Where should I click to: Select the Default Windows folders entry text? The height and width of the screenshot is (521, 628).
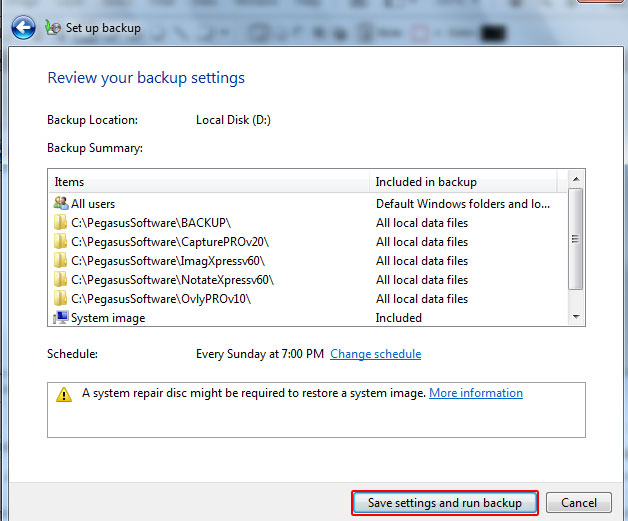click(x=462, y=204)
